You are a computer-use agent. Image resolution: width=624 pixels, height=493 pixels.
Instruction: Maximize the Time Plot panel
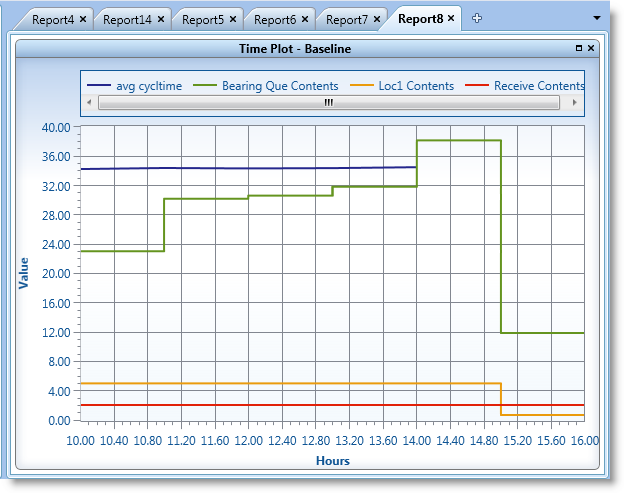tap(579, 48)
